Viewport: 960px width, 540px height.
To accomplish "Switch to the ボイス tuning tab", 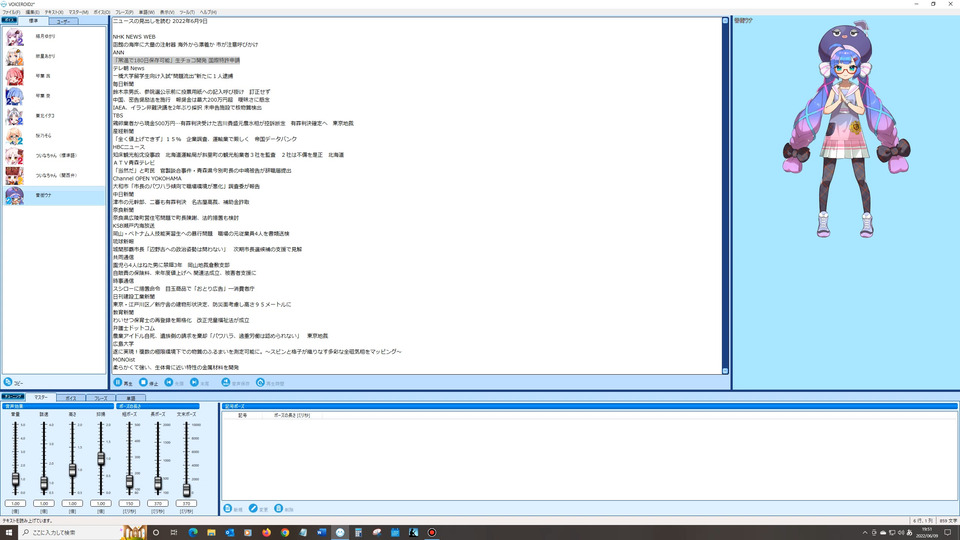I will click(x=71, y=398).
